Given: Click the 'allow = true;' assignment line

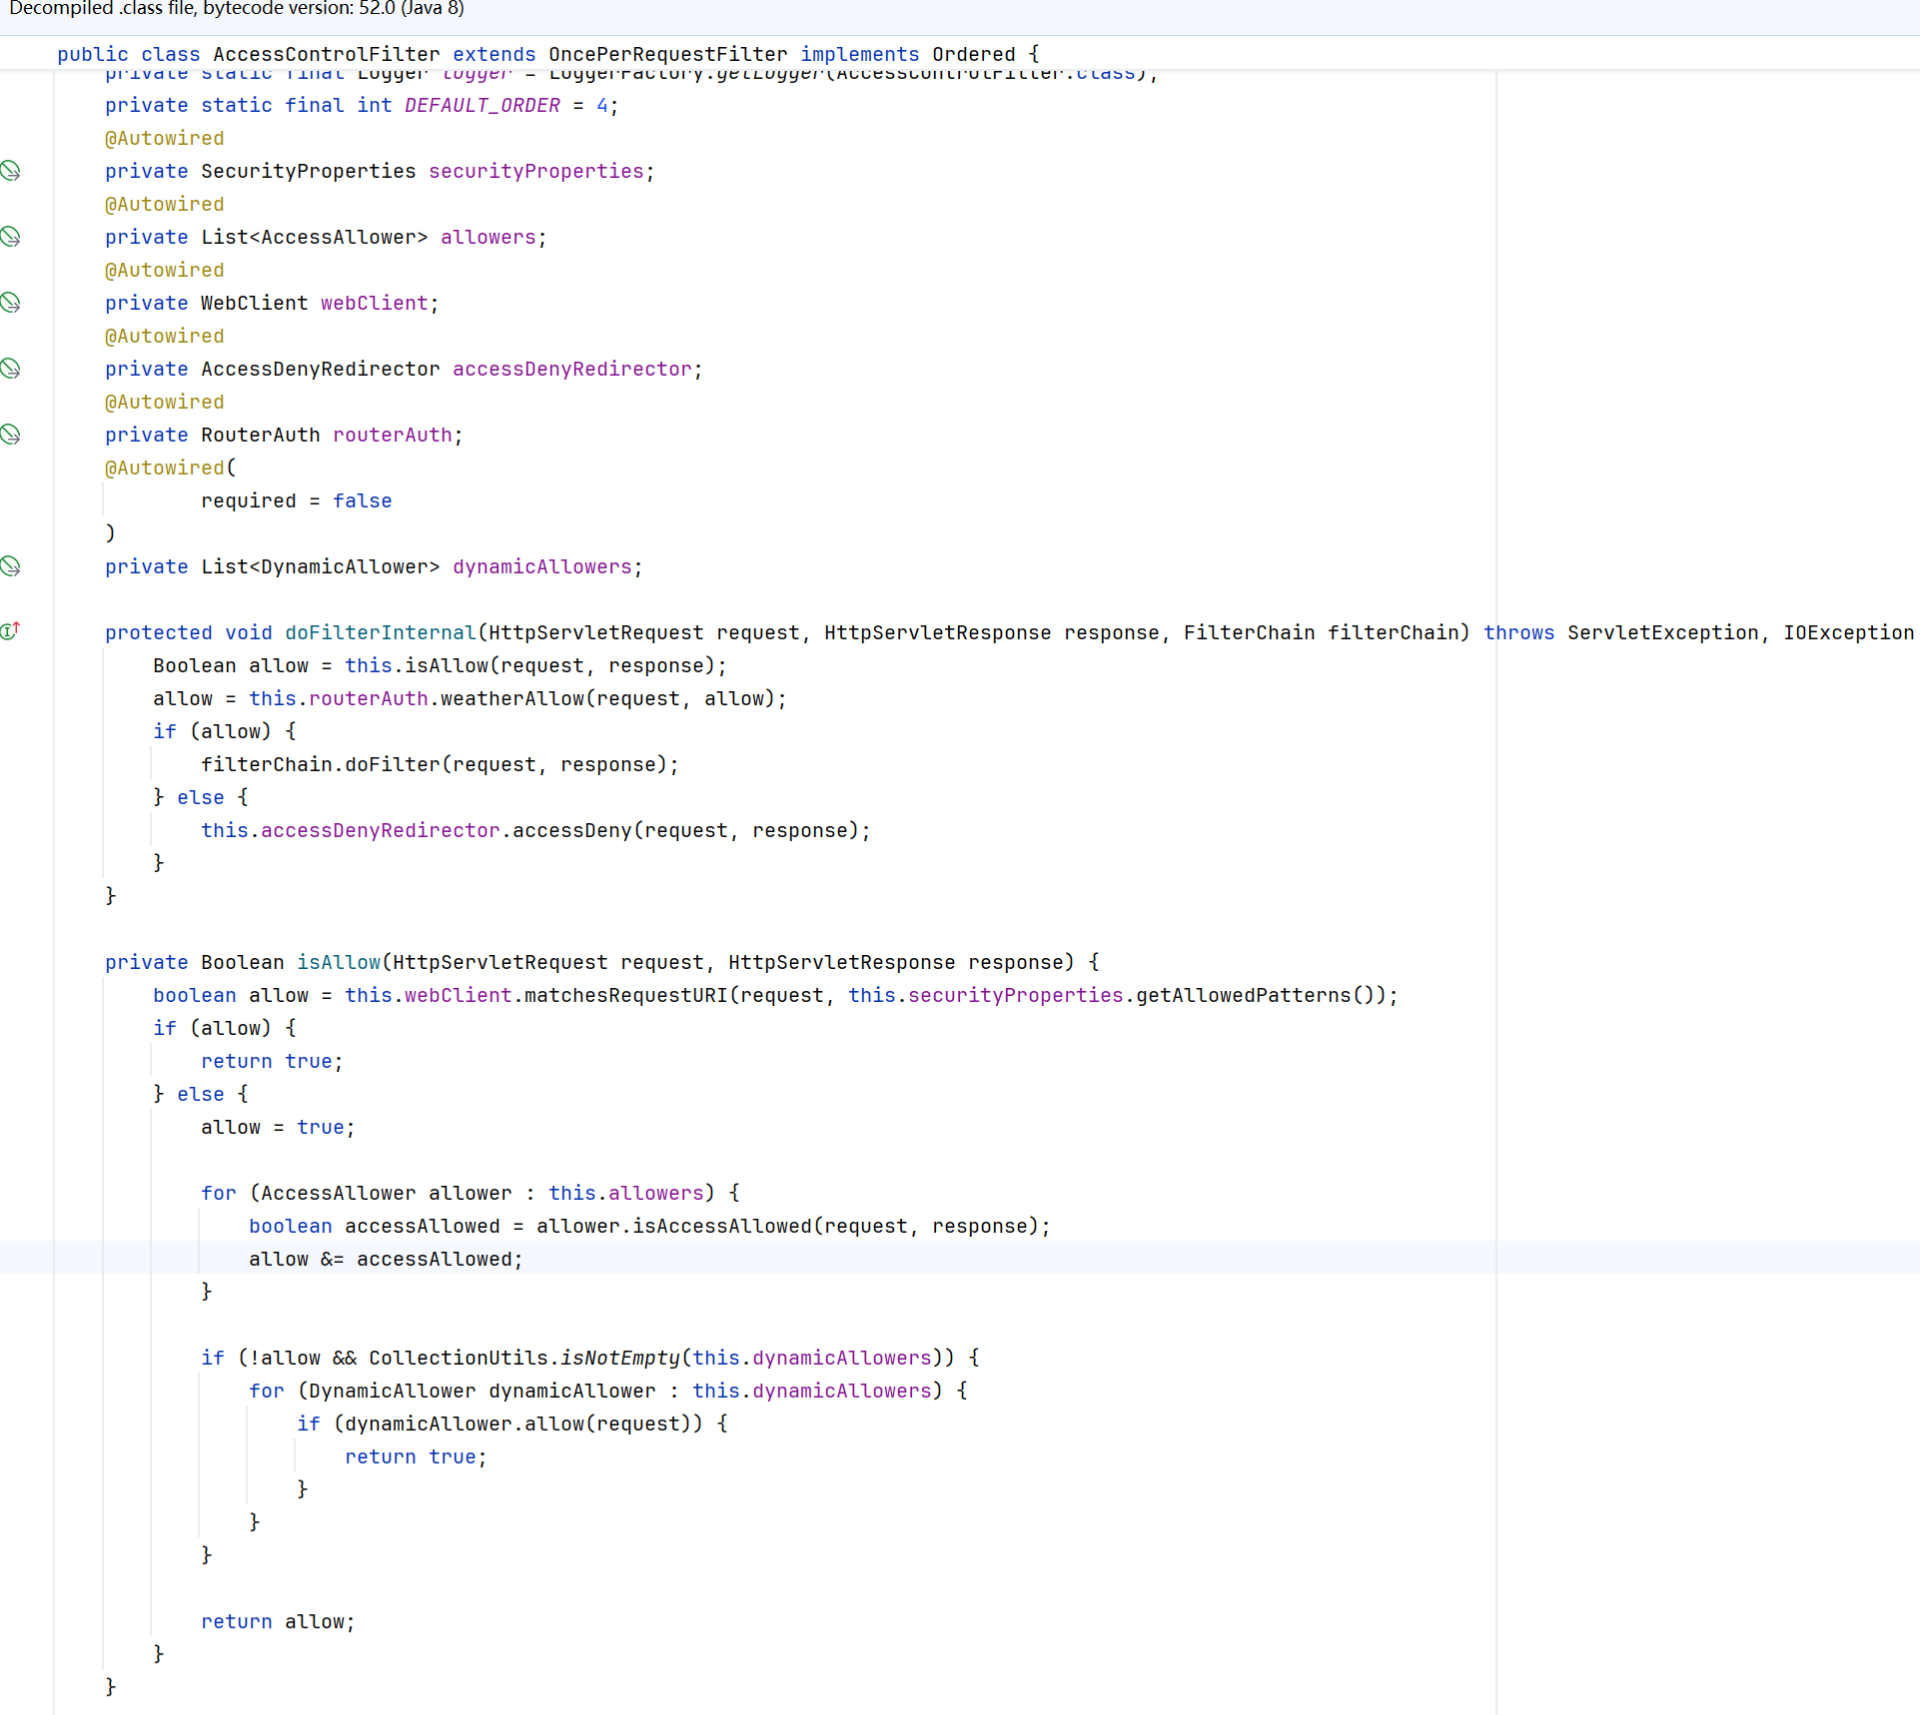Looking at the screenshot, I should coord(278,1127).
